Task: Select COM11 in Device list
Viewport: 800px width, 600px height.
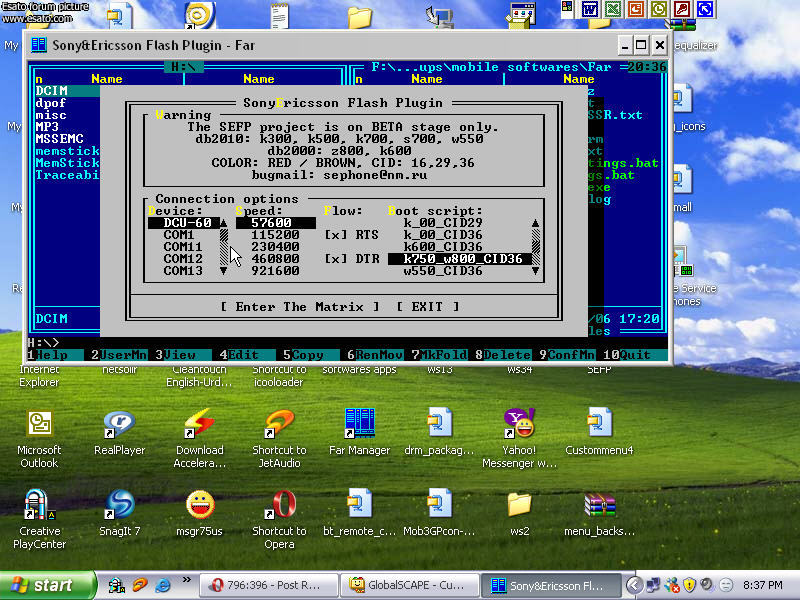Action: (183, 247)
